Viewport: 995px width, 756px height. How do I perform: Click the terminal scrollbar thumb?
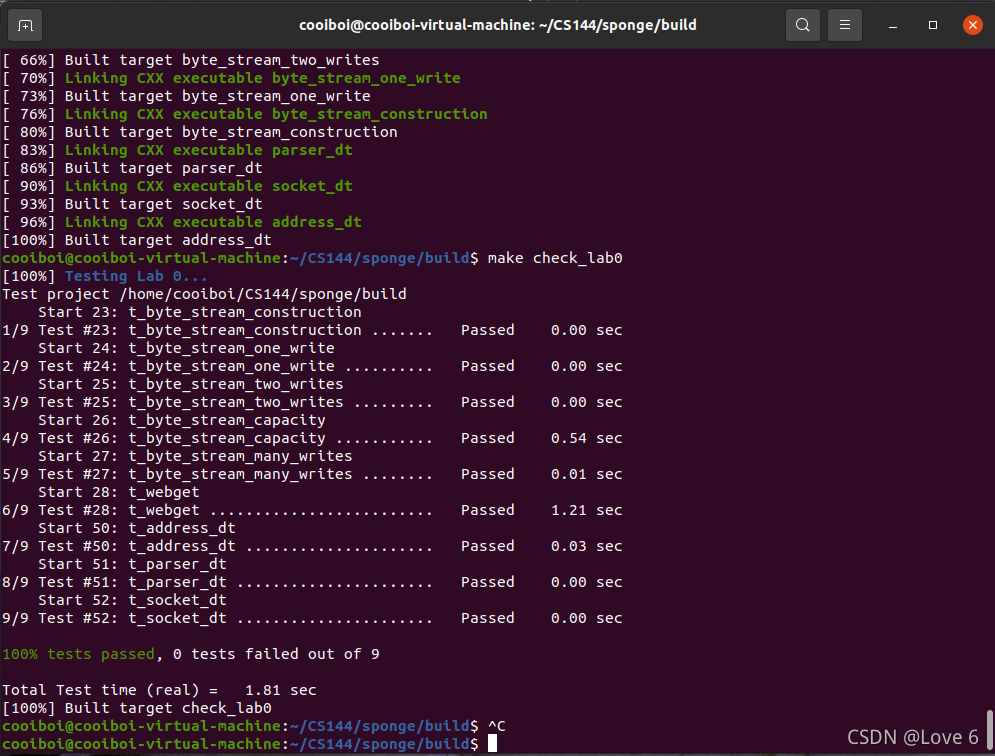pos(989,730)
